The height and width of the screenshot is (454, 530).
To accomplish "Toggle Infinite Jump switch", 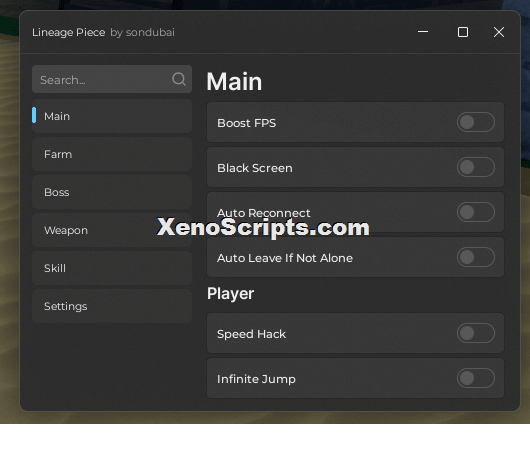I will click(476, 378).
